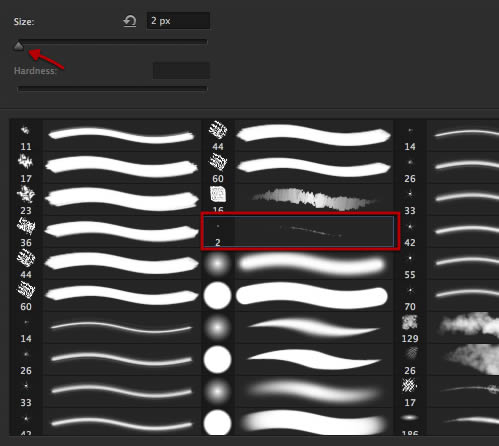Select the 44 brush in the left column
This screenshot has height=446, width=499.
pos(105,264)
